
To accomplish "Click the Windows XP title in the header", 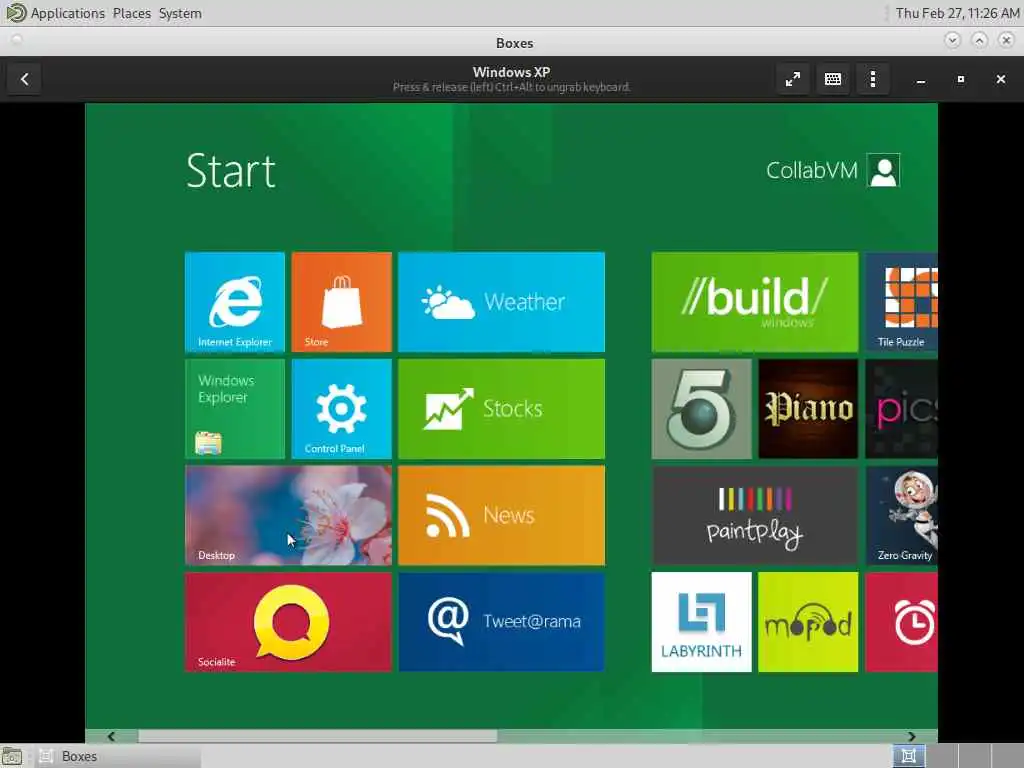I will [x=511, y=72].
